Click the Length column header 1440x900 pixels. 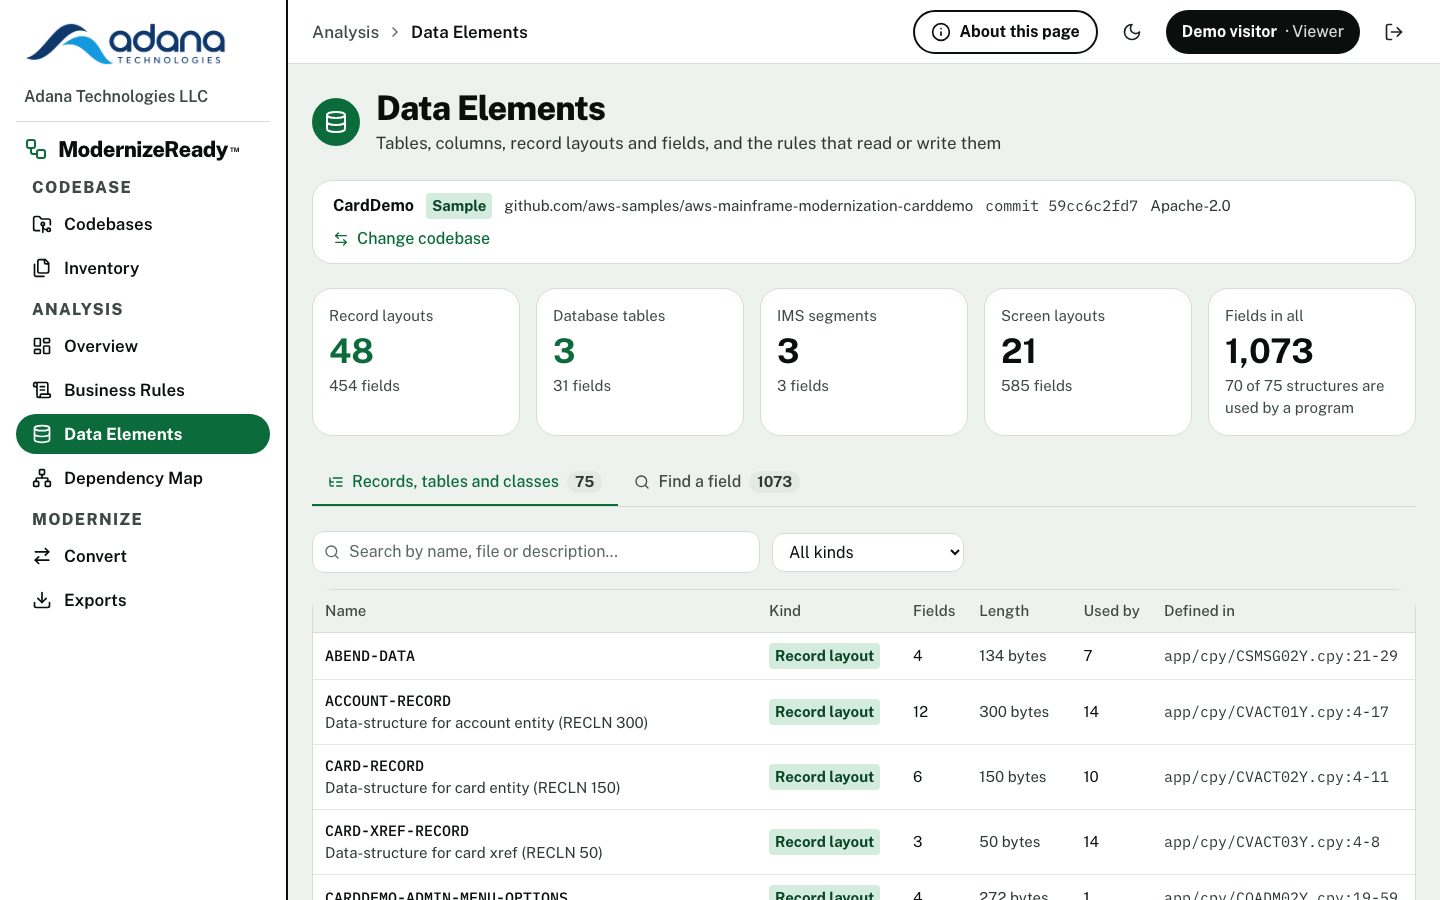[x=1004, y=611]
